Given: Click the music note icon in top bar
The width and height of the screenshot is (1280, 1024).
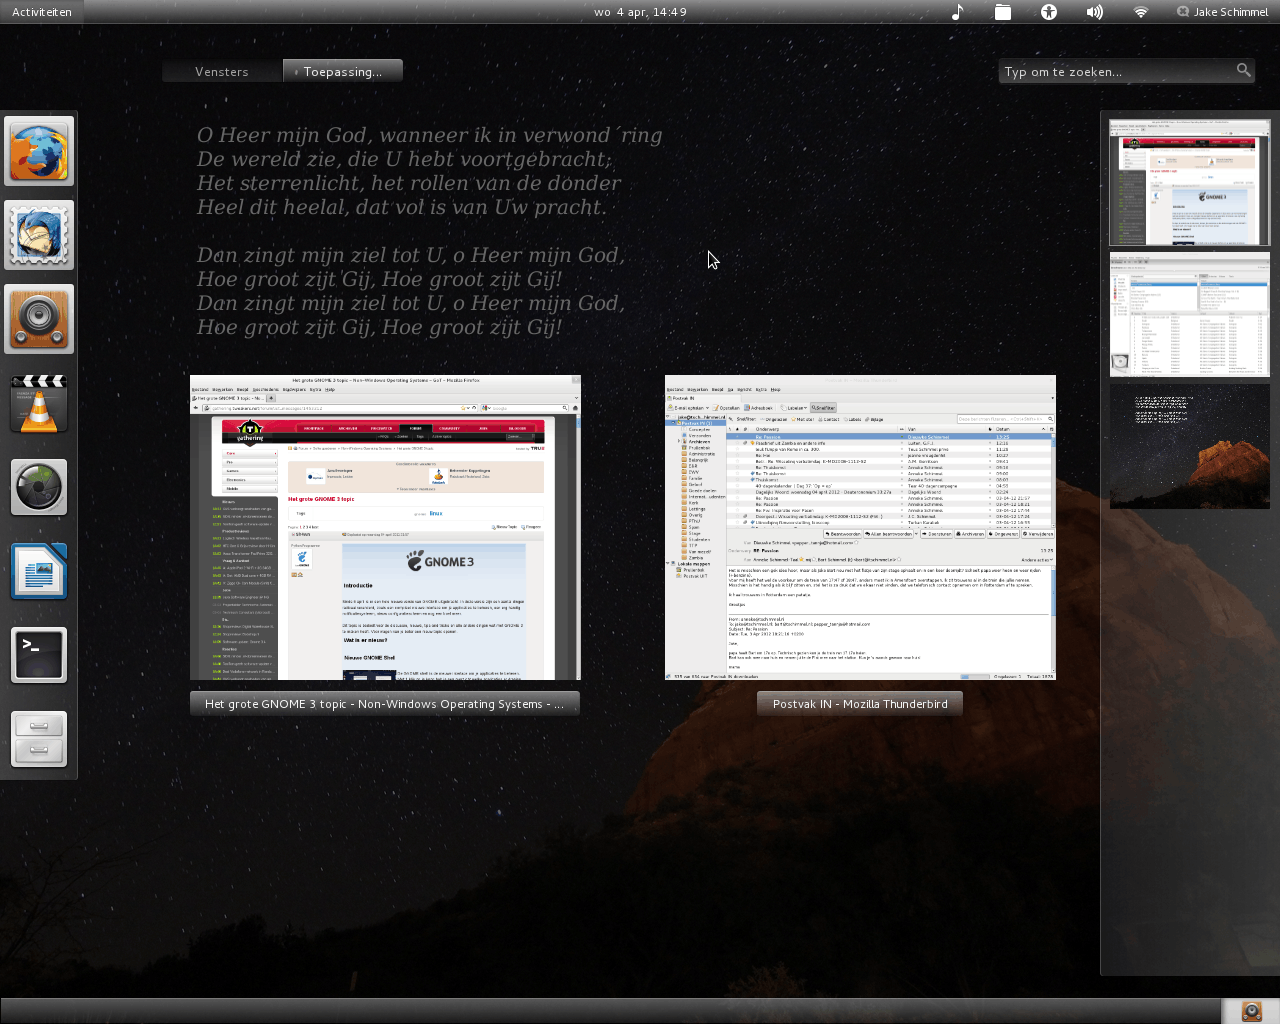Looking at the screenshot, I should (x=957, y=12).
